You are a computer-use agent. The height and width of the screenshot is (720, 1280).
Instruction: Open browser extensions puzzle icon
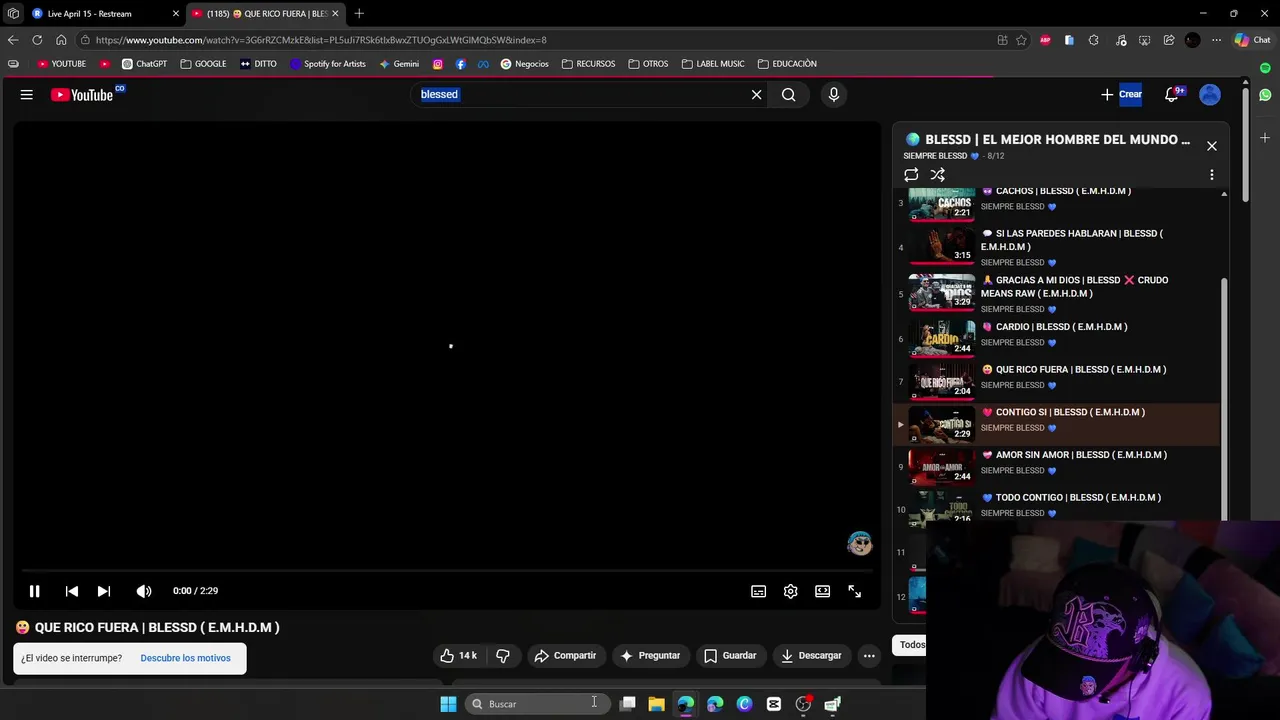tap(1093, 40)
